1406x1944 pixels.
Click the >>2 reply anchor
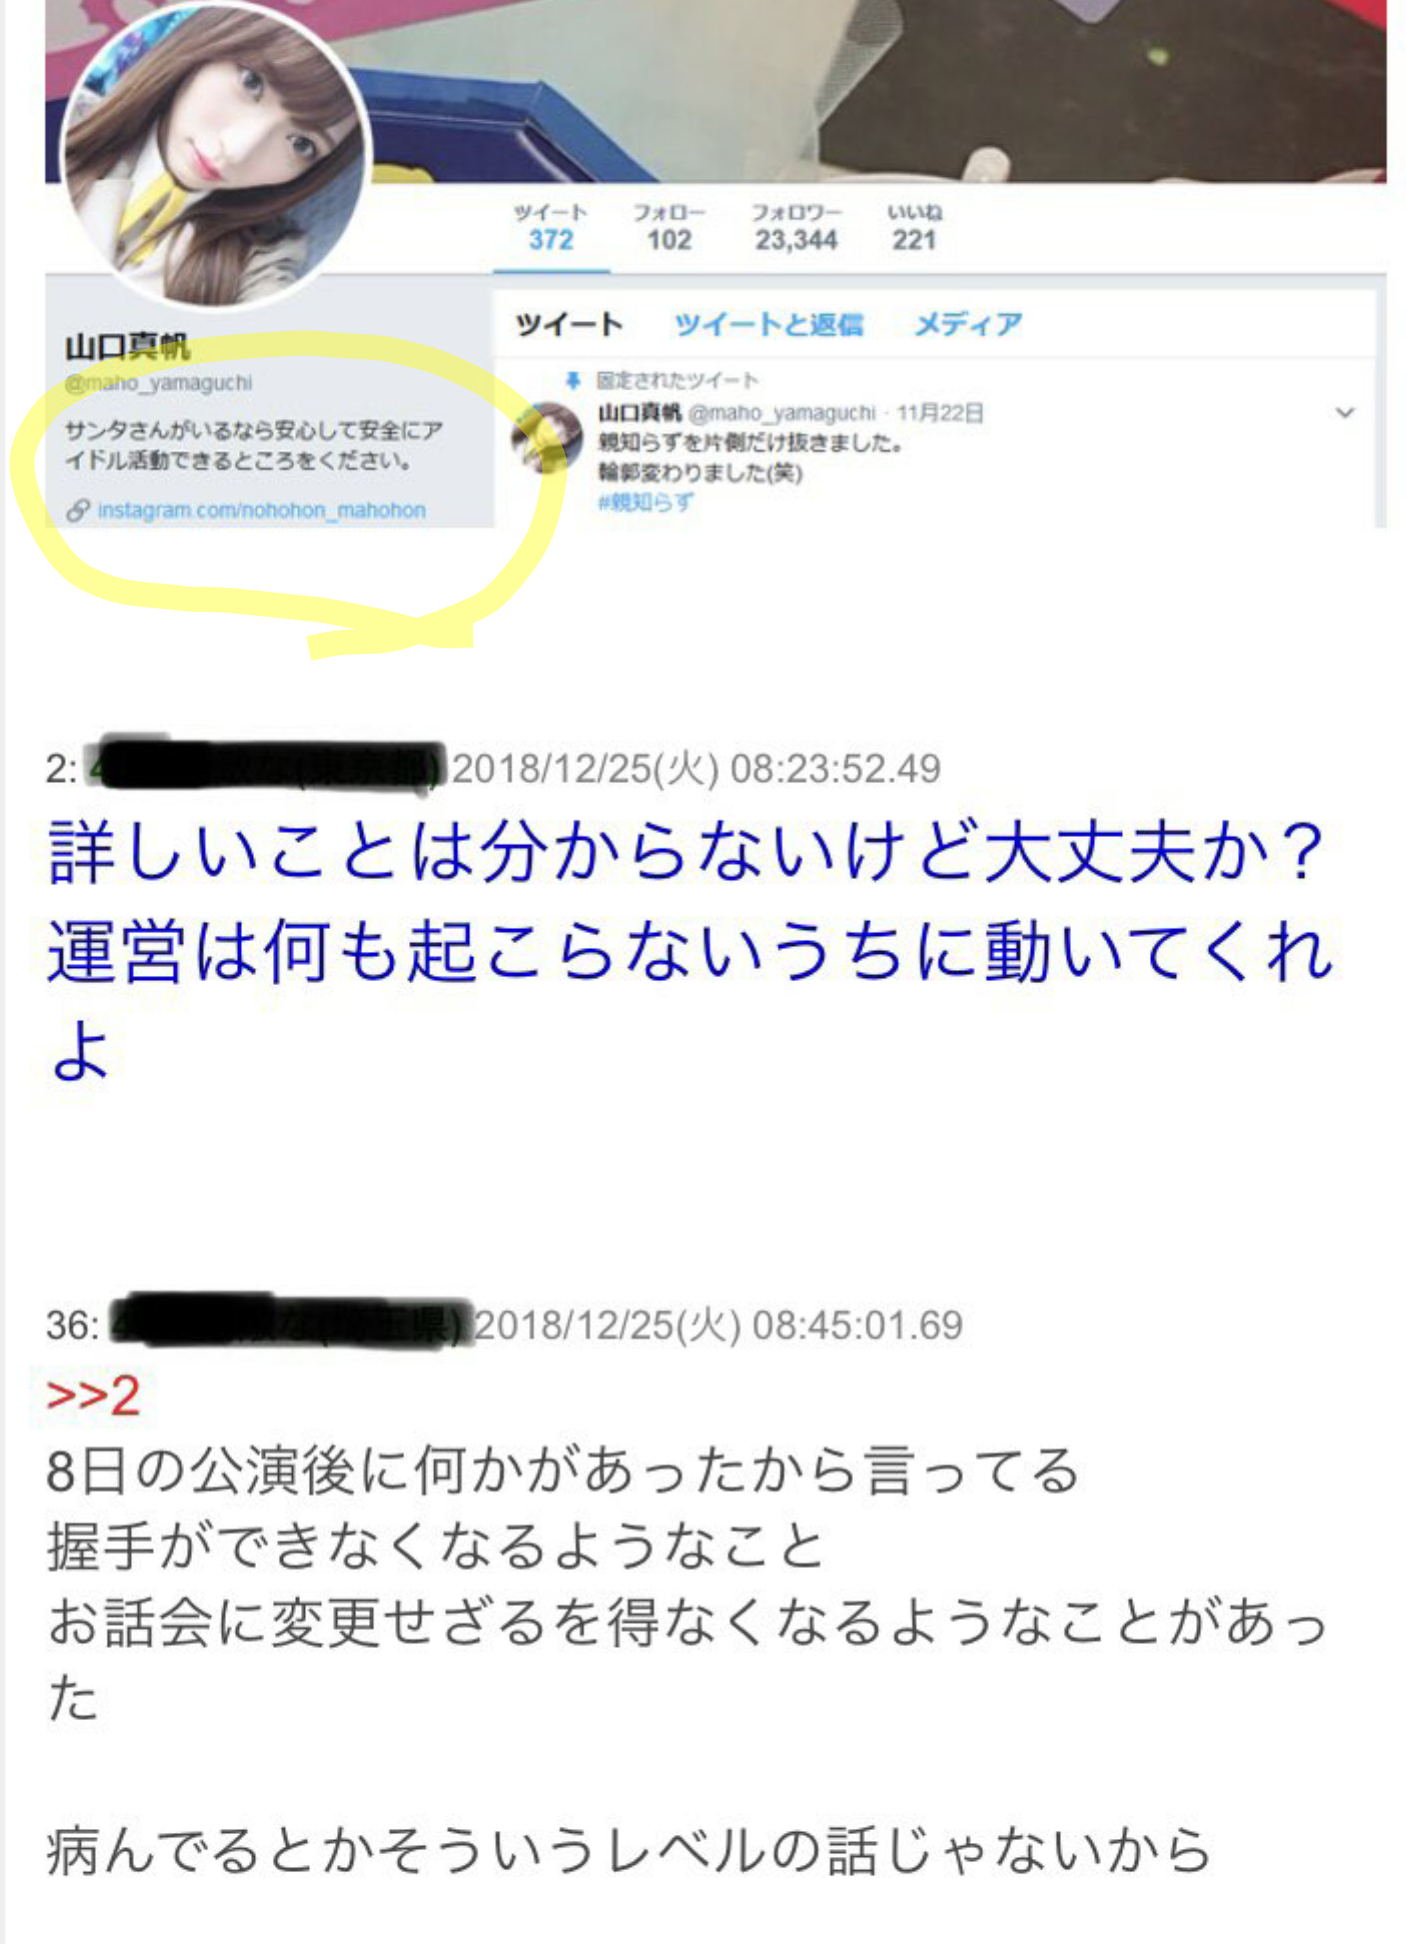[93, 1395]
